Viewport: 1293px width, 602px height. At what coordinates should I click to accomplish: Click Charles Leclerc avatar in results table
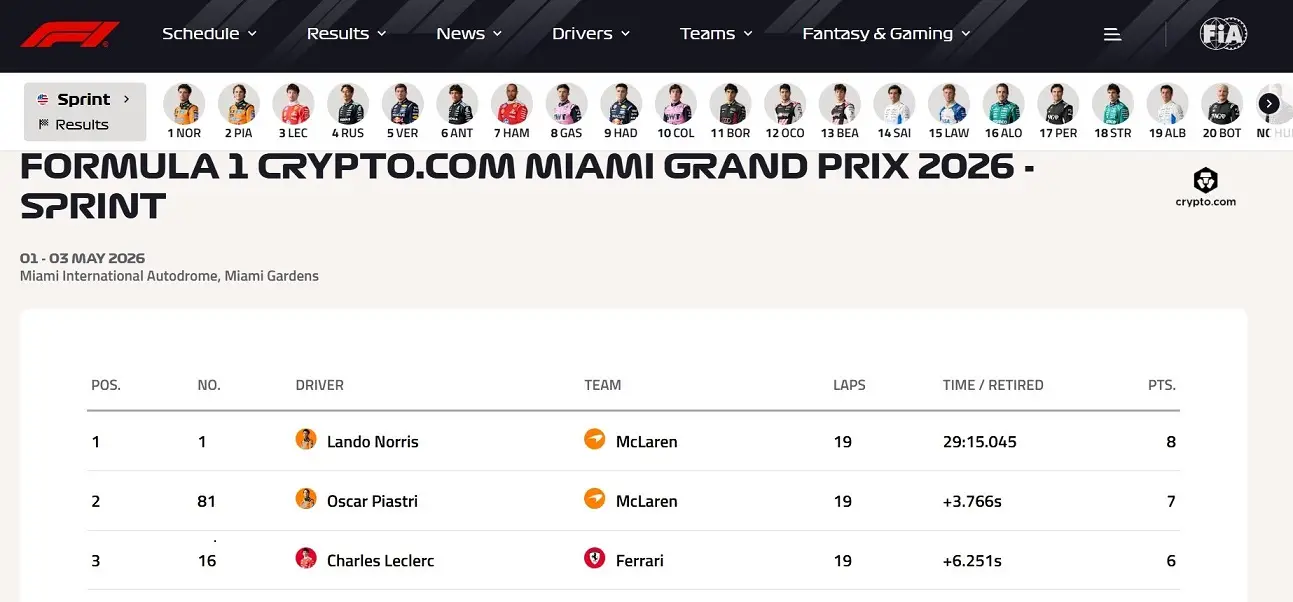(306, 558)
